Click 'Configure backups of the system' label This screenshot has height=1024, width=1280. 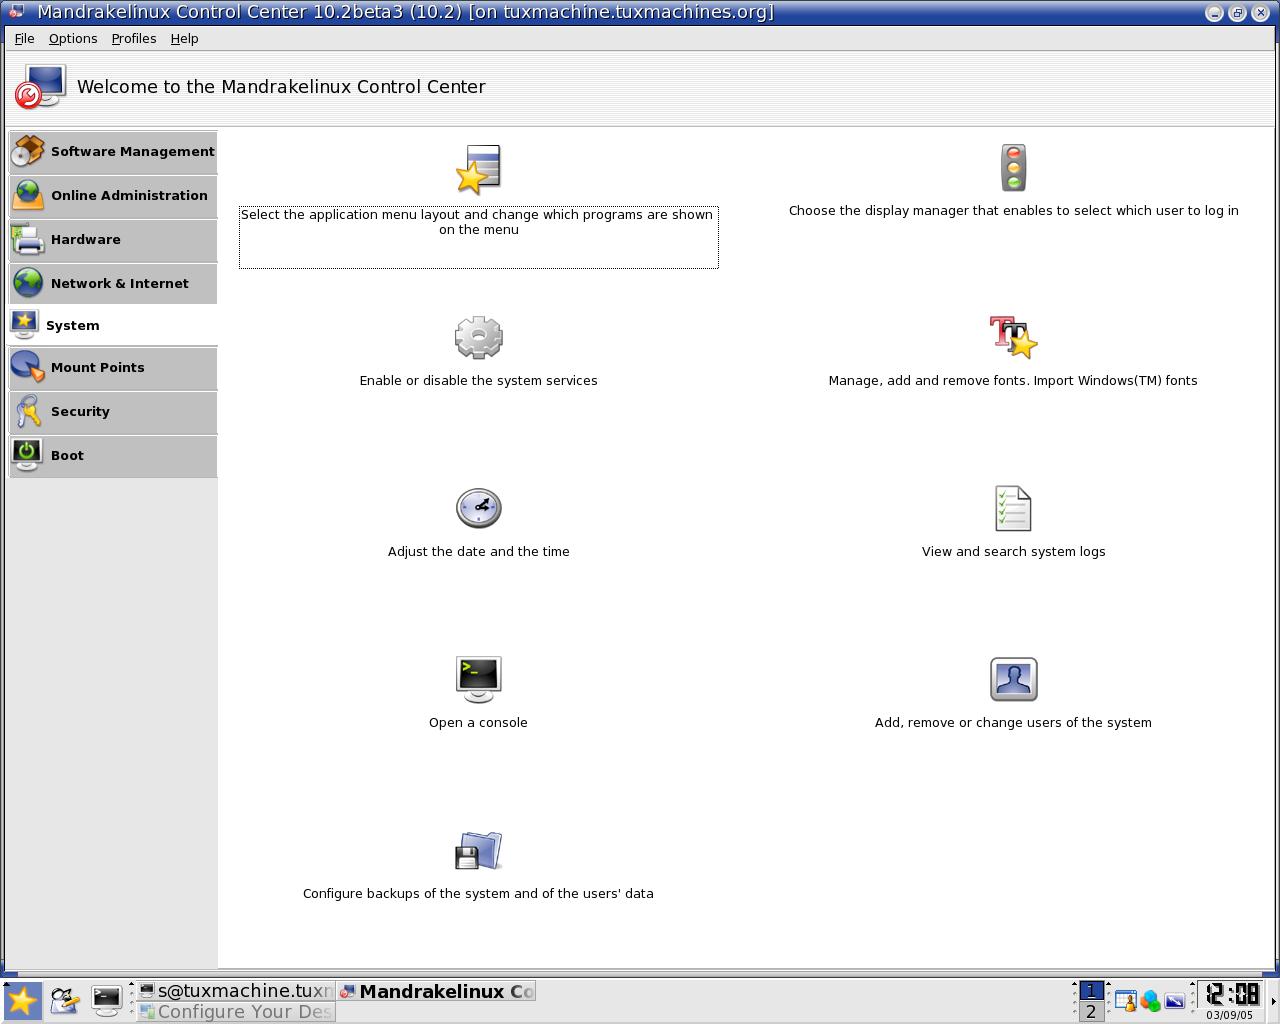(478, 894)
